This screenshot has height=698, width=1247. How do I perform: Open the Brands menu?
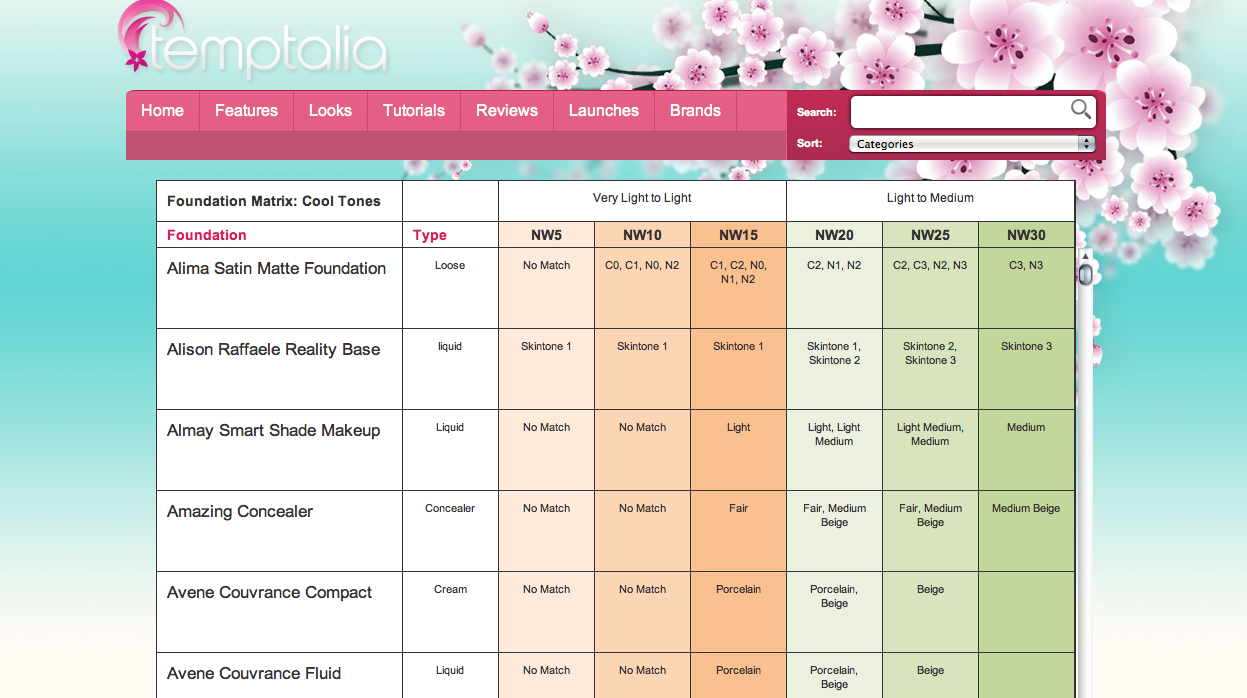pos(695,111)
